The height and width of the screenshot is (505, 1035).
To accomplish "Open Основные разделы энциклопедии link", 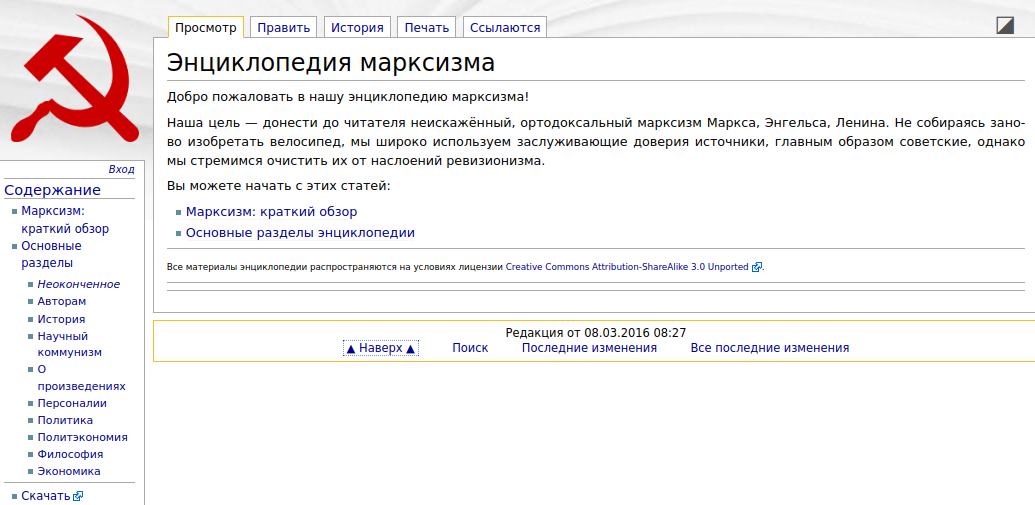I will point(300,233).
